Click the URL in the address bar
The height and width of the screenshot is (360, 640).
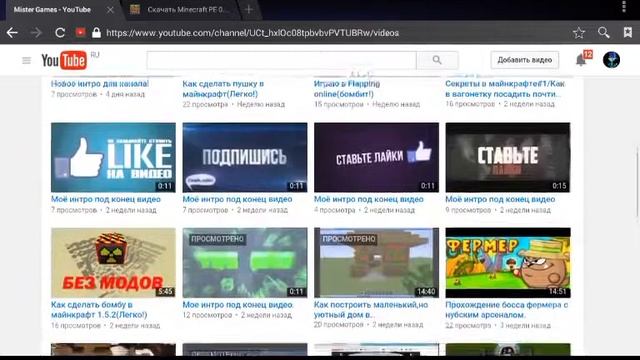(x=252, y=33)
